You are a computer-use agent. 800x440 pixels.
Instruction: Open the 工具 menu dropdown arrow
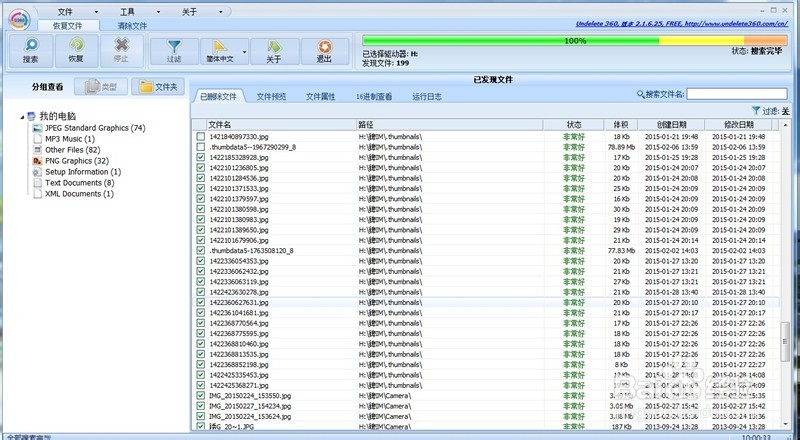(158, 12)
